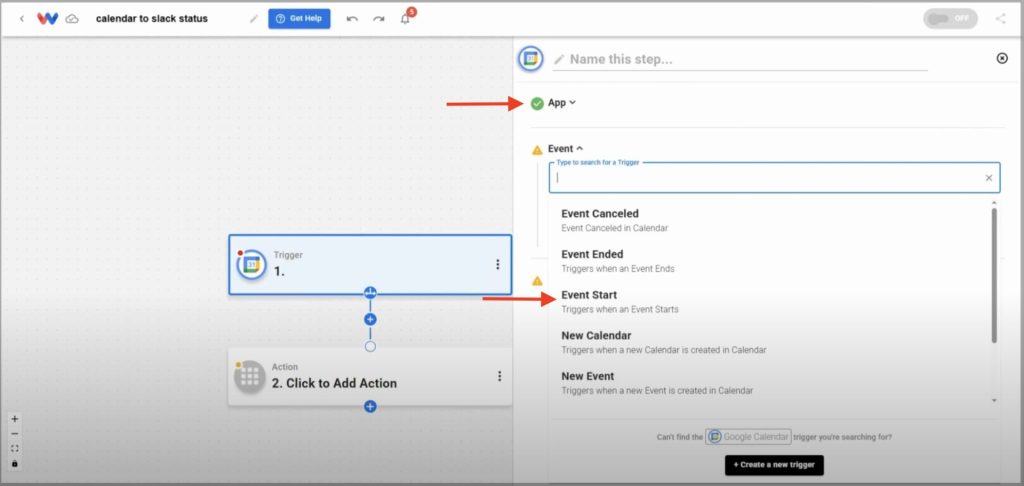
Task: Open Trigger node three-dot menu
Action: click(498, 265)
